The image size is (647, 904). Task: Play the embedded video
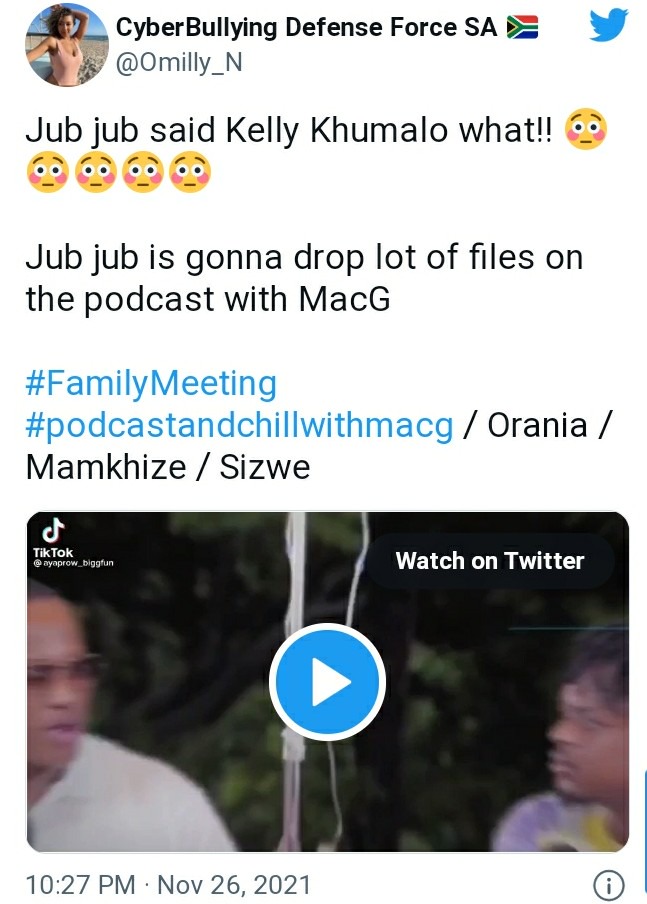click(x=328, y=682)
